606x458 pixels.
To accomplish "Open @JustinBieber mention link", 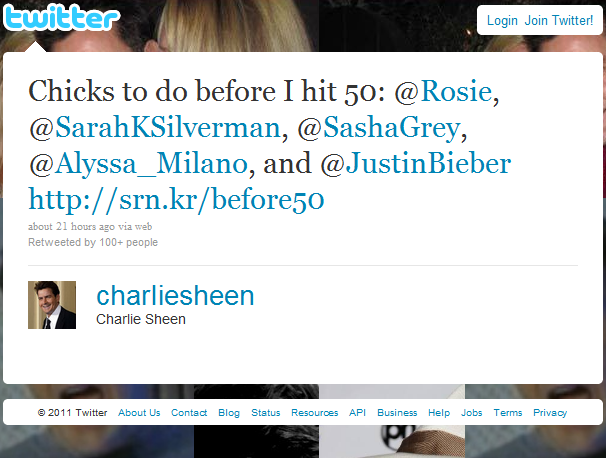I will point(416,163).
